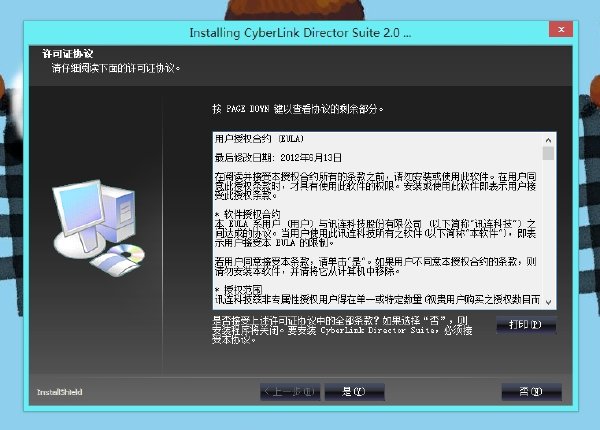Go back with the 上一步(B) button
Screen dimensions: 600x430
click(290, 392)
